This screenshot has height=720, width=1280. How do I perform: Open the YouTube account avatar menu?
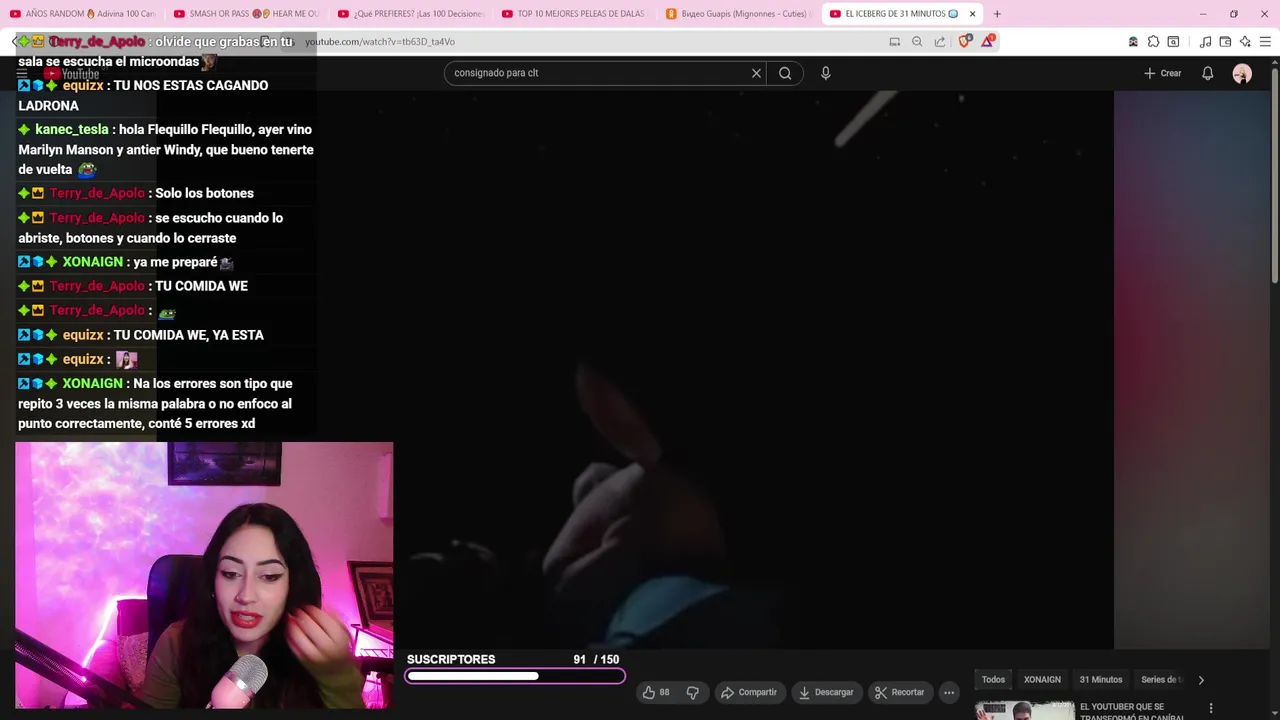click(x=1242, y=73)
